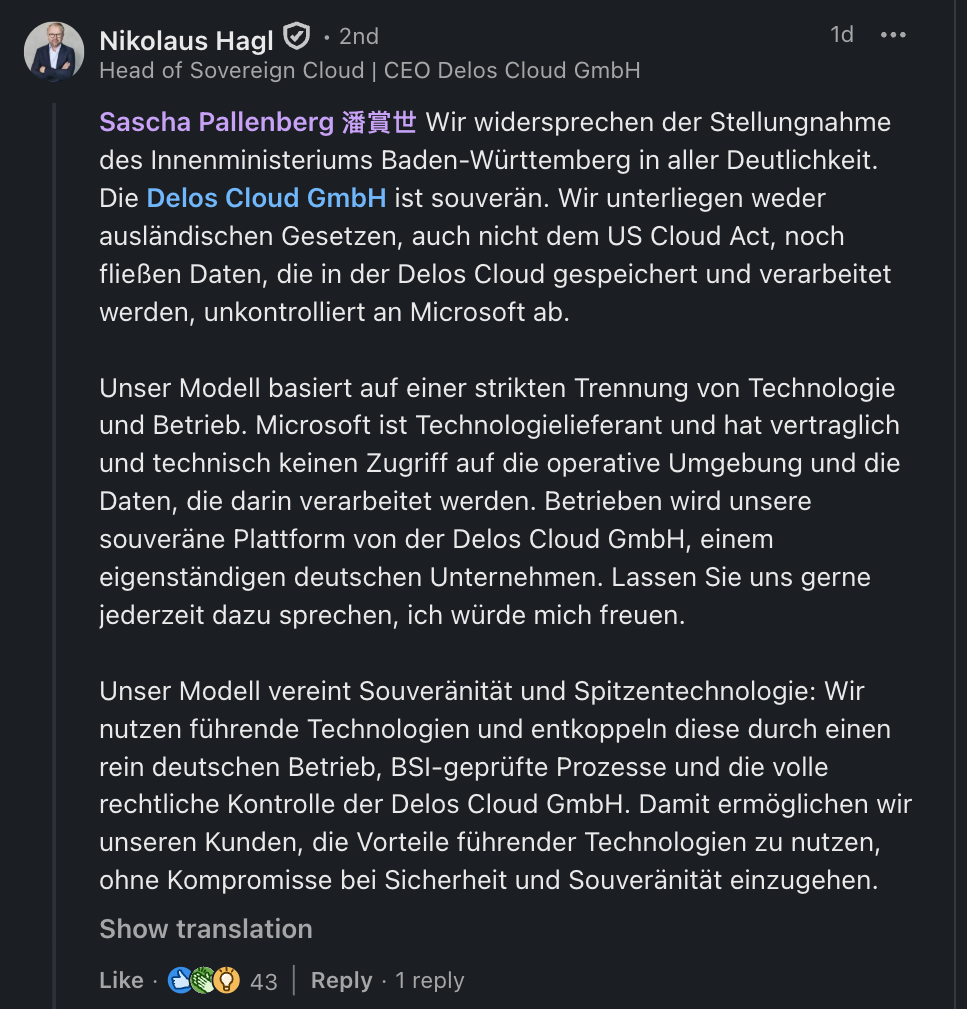Screen dimensions: 967x1009
Task: View the 43 reactions list
Action: [264, 981]
